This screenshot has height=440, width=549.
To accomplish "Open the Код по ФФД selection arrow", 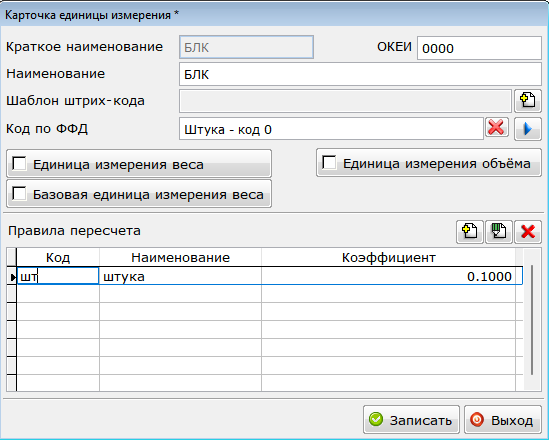I will coord(527,129).
